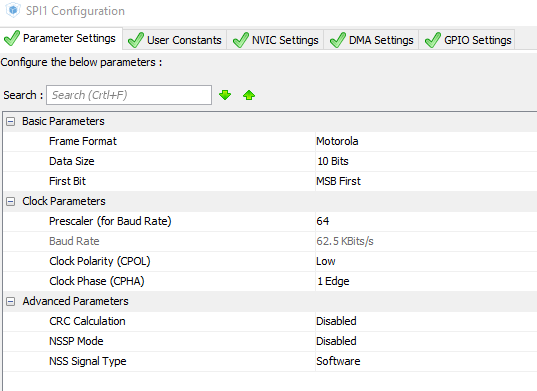Viewport: 537px width, 391px height.
Task: Select the CRC Calculation Disabled value
Action: [336, 321]
